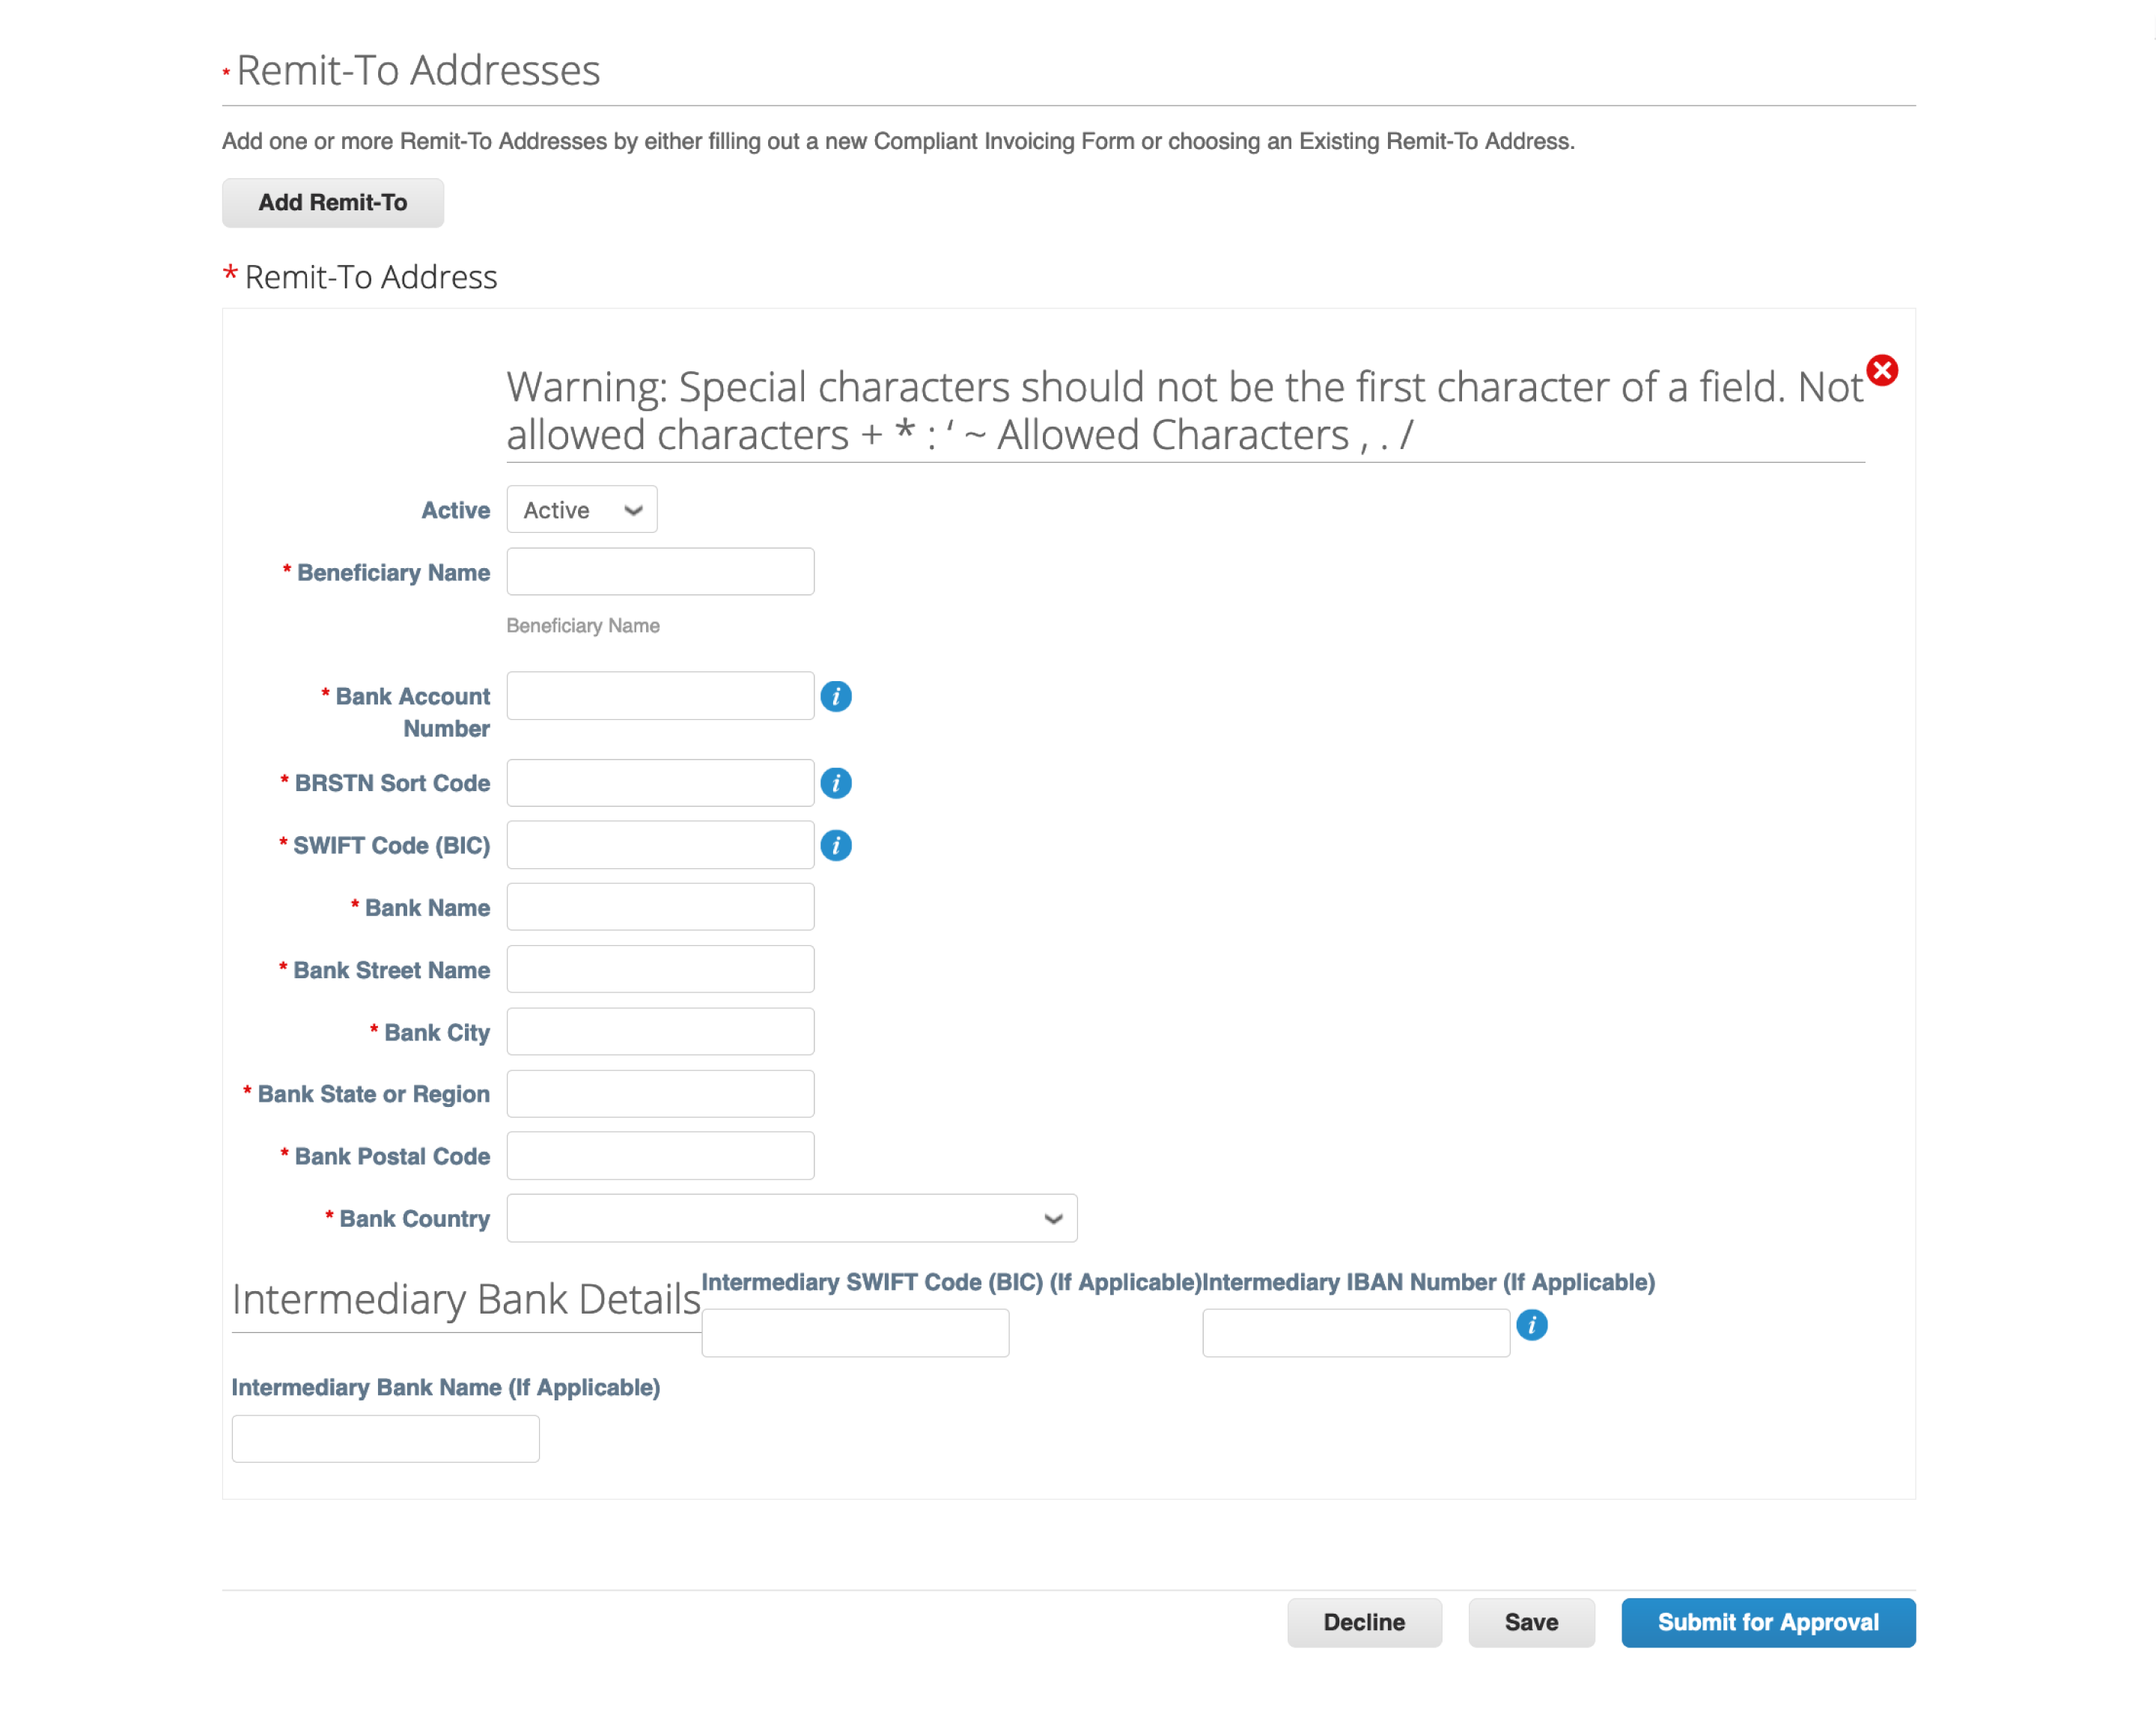Close the special characters warning banner
Screen dimensions: 2156x1717
point(1883,370)
